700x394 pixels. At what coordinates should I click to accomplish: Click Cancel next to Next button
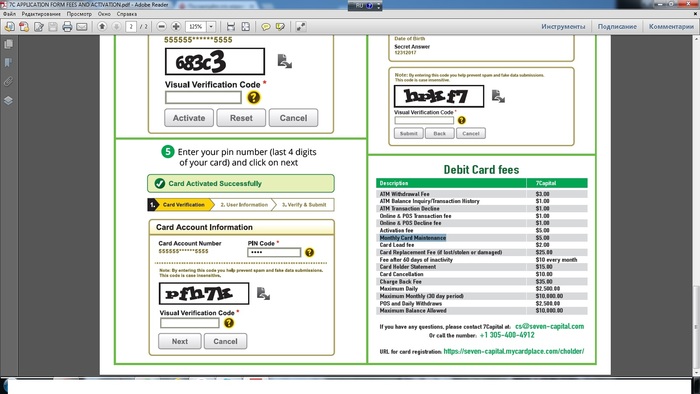coord(225,341)
